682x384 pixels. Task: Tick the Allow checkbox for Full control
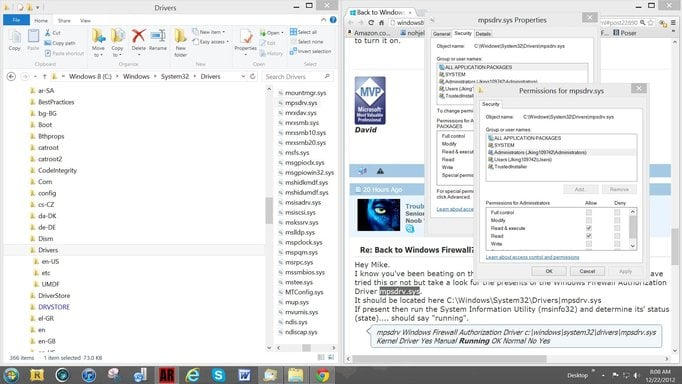pos(588,213)
